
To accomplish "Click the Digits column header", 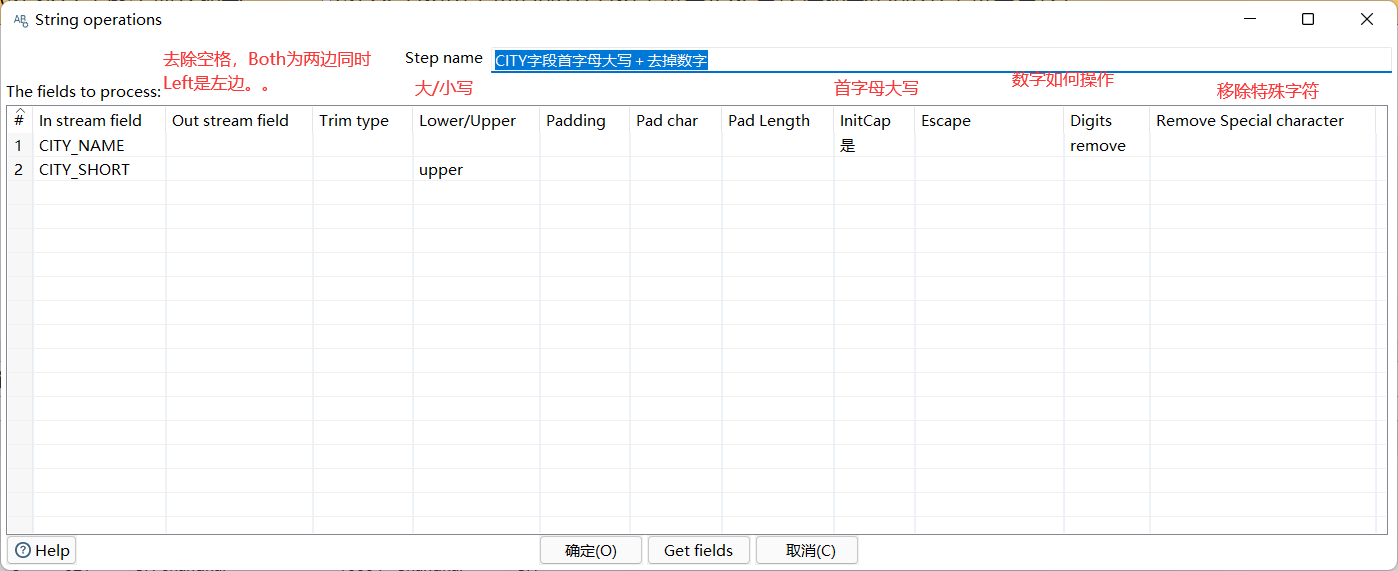I will (x=1107, y=120).
